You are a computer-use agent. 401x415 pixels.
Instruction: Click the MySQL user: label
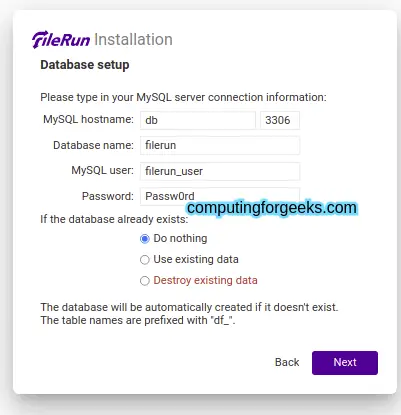pos(102,171)
